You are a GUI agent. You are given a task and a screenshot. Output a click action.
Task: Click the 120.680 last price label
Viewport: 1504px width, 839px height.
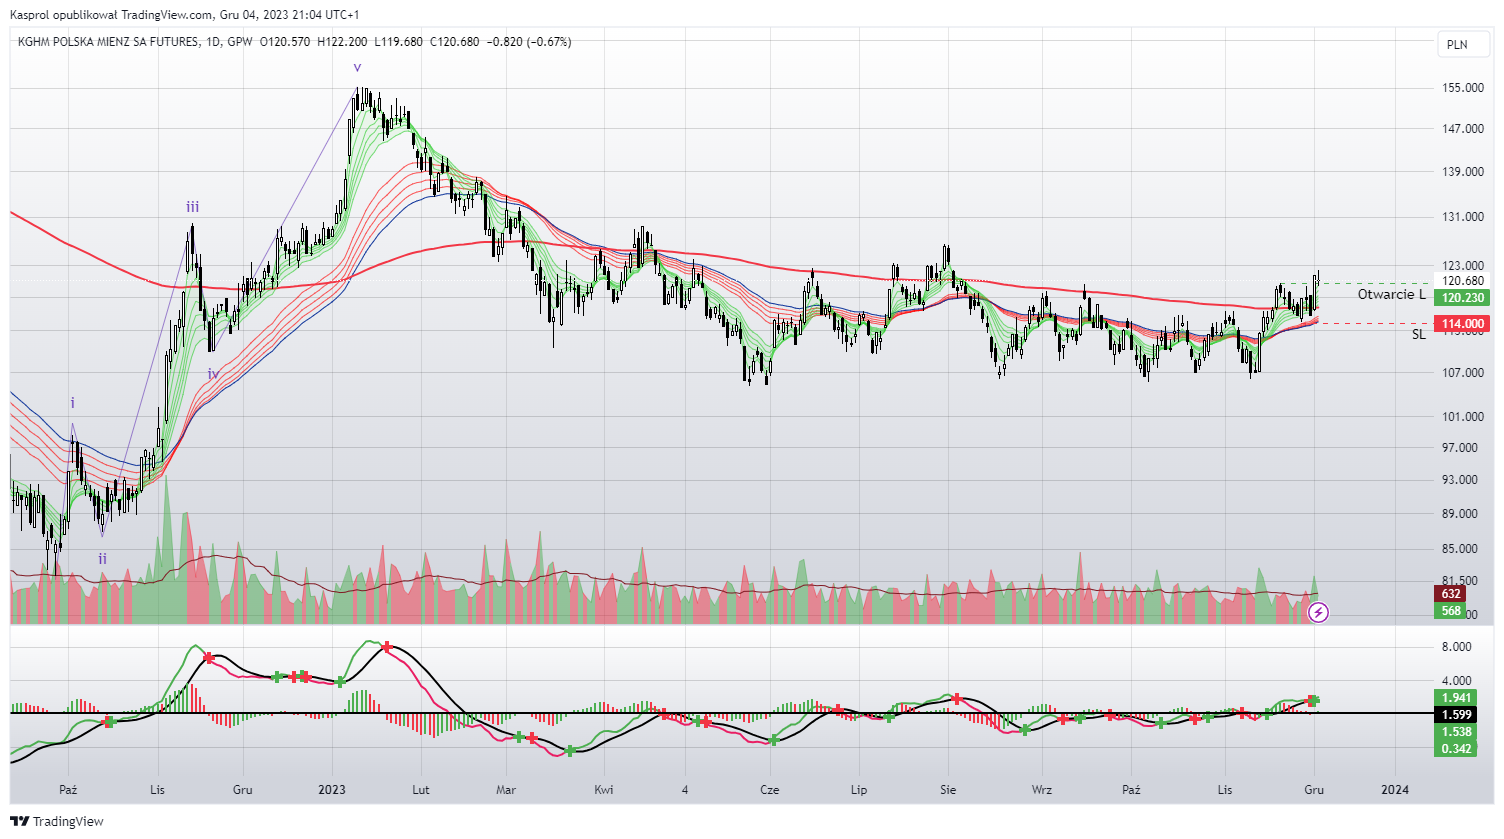1464,281
